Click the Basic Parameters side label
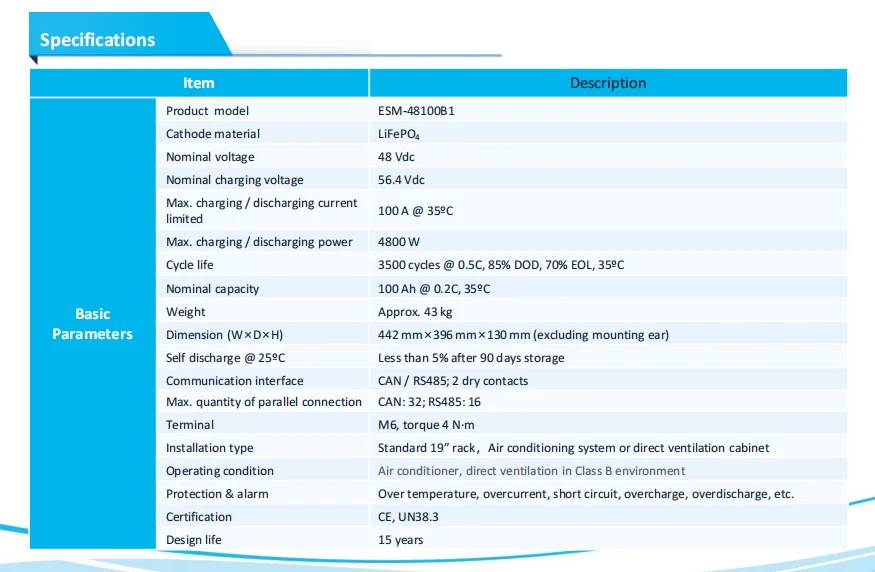Screen dimensions: 875x572 pyautogui.click(x=92, y=324)
